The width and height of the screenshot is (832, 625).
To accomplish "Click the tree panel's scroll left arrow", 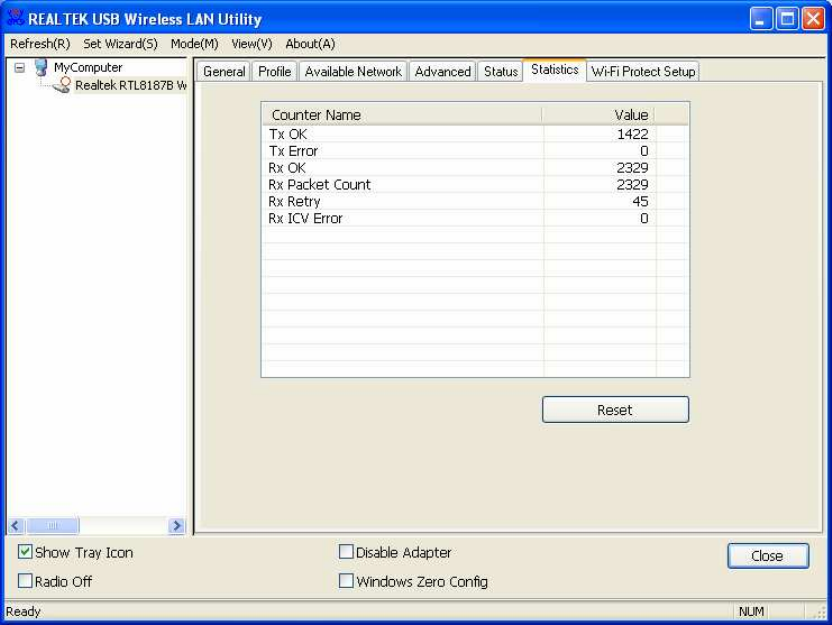I will coord(15,526).
